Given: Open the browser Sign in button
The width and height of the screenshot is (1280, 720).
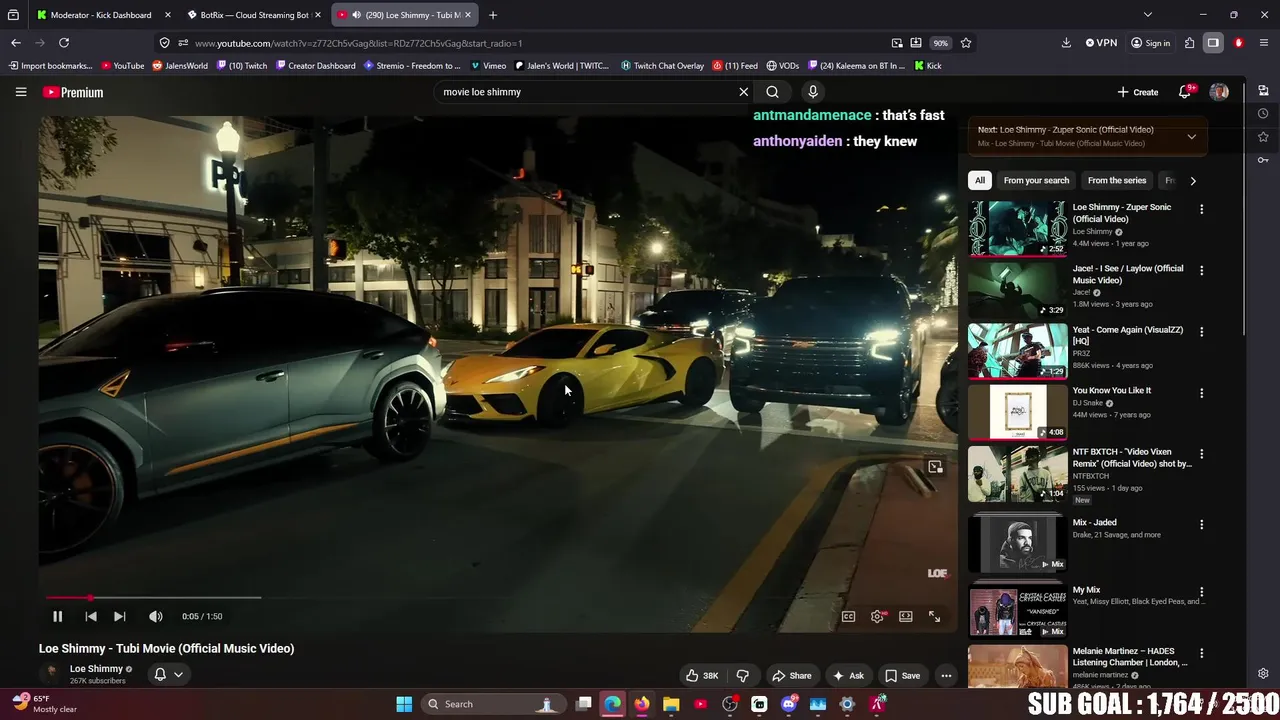Looking at the screenshot, I should [1151, 43].
